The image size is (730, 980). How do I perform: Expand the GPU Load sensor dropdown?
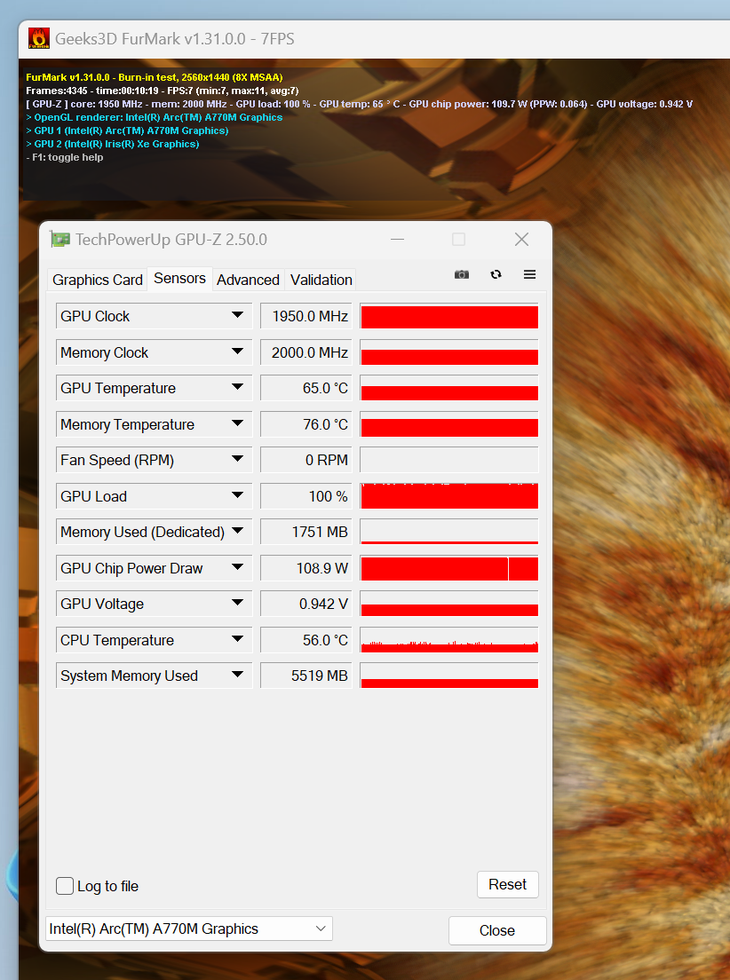238,495
